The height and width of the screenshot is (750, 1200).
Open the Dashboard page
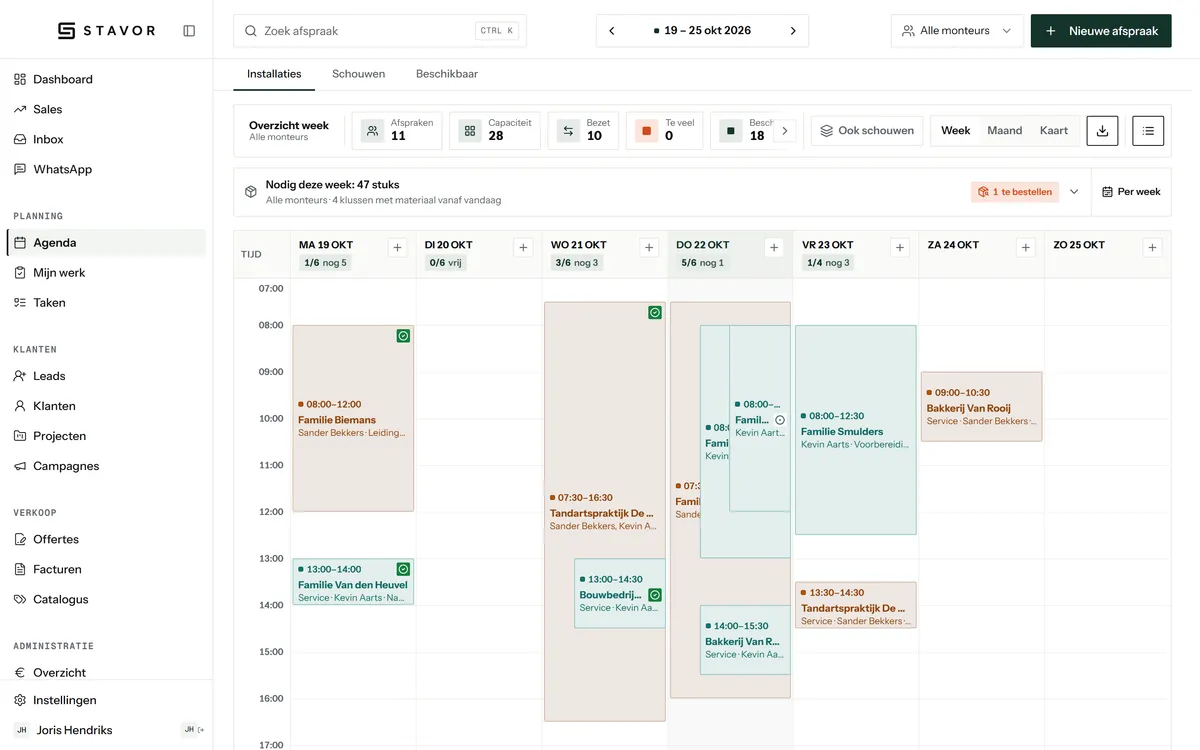106,79
